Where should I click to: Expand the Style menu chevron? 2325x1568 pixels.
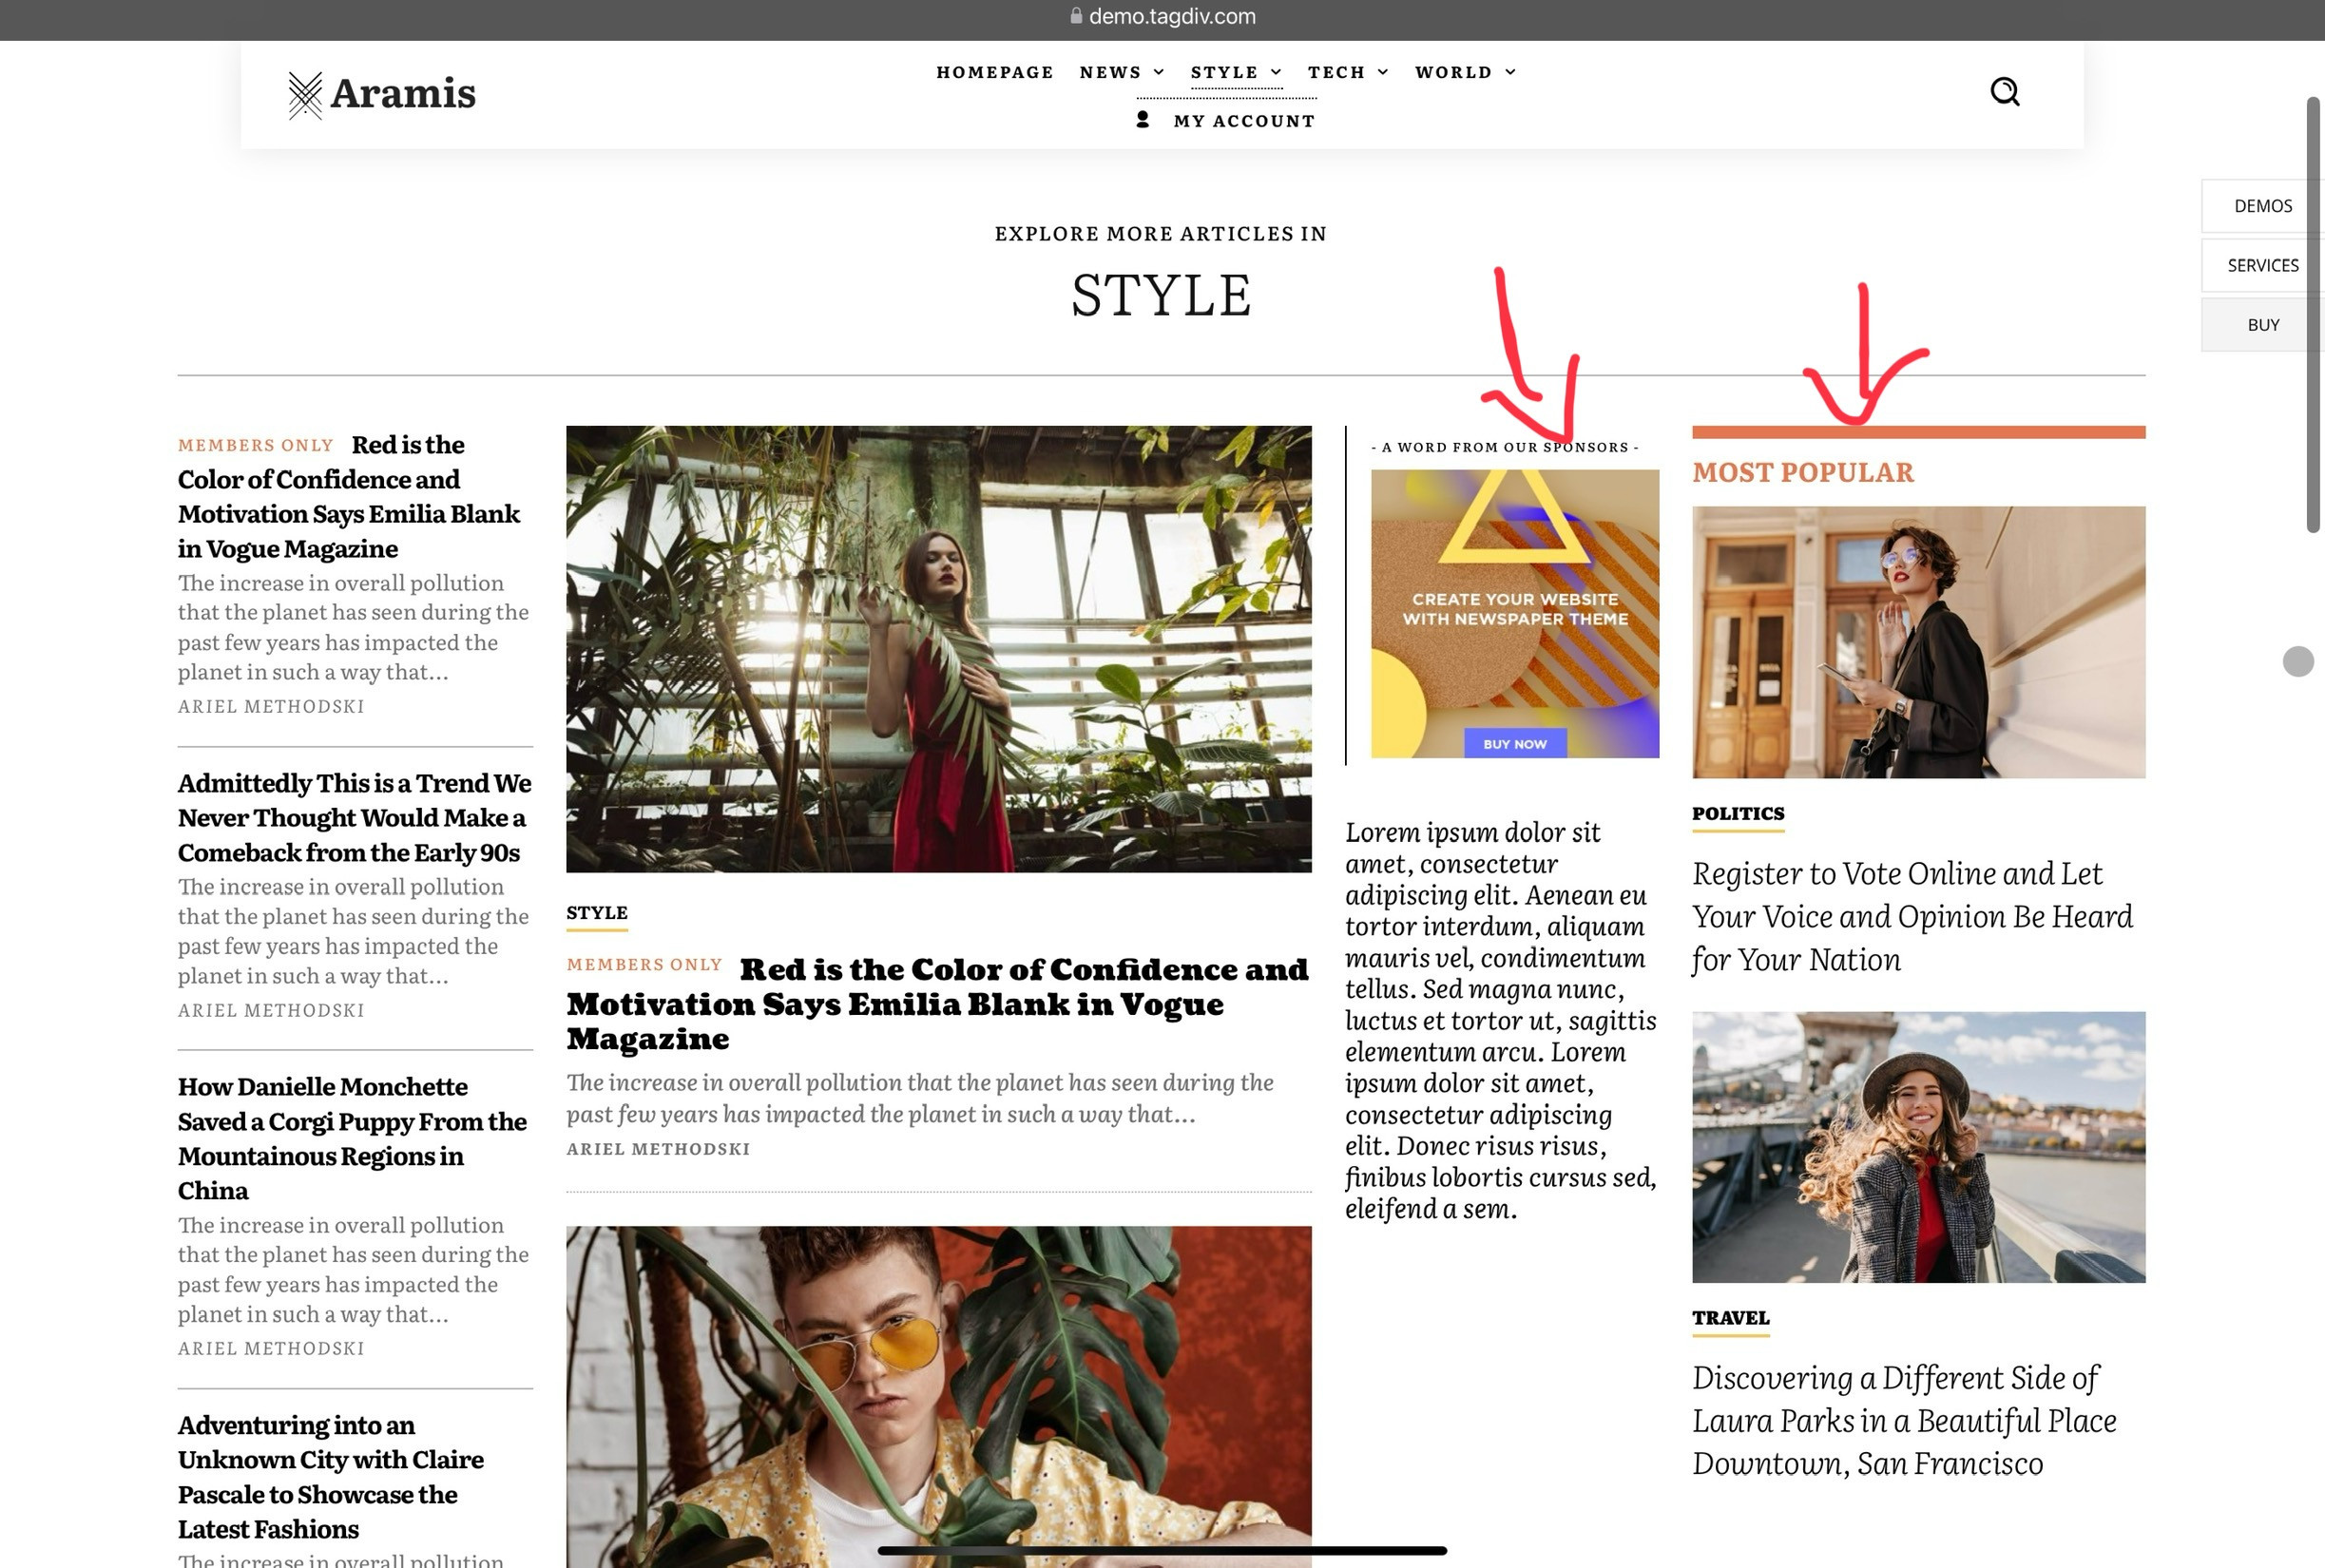click(x=1276, y=72)
